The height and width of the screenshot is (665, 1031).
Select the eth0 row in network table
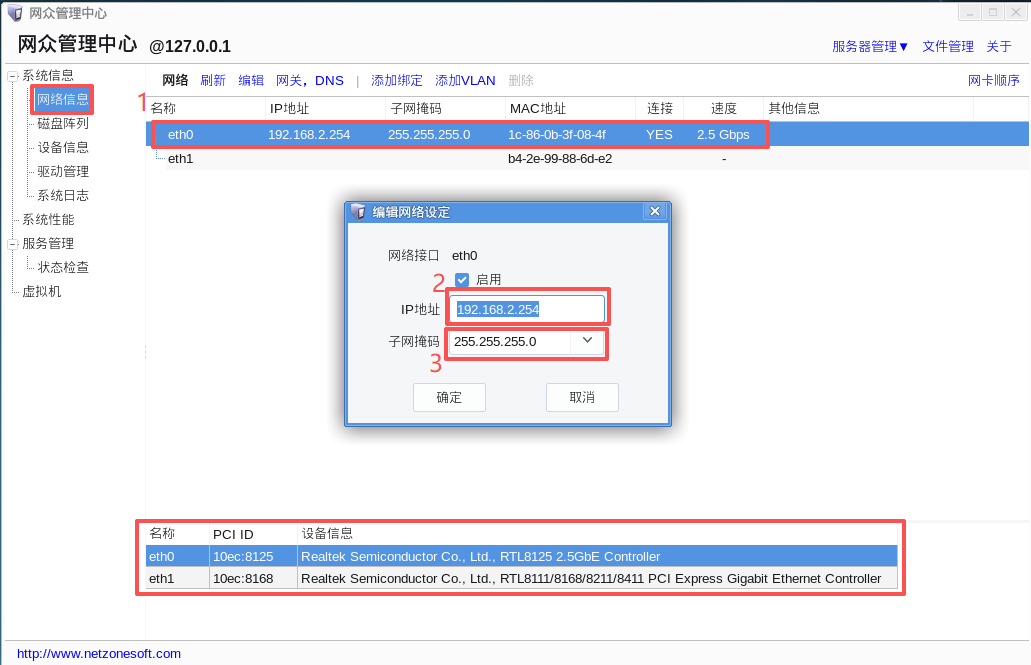(587, 134)
